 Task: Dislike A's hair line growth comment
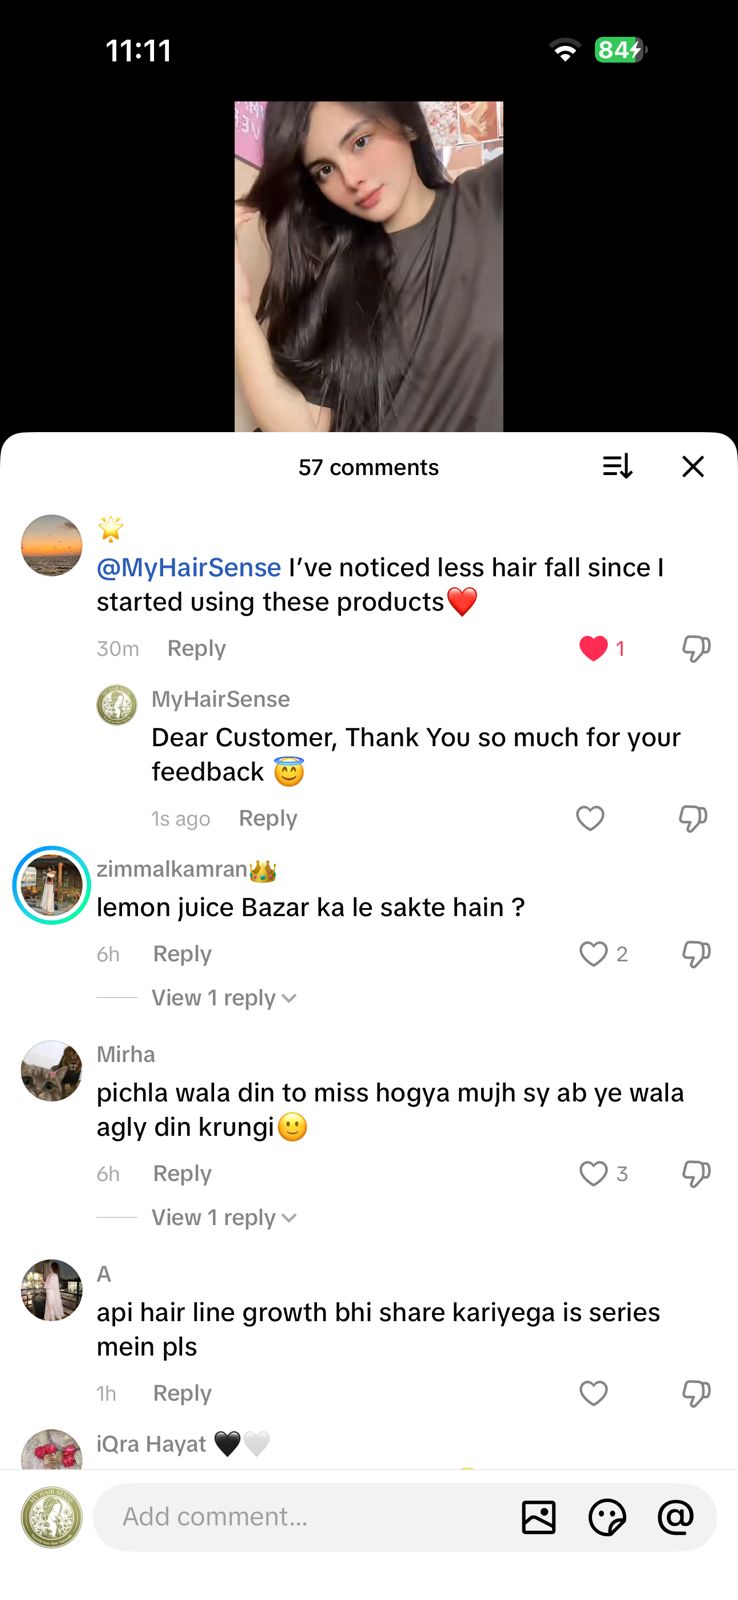(696, 1393)
